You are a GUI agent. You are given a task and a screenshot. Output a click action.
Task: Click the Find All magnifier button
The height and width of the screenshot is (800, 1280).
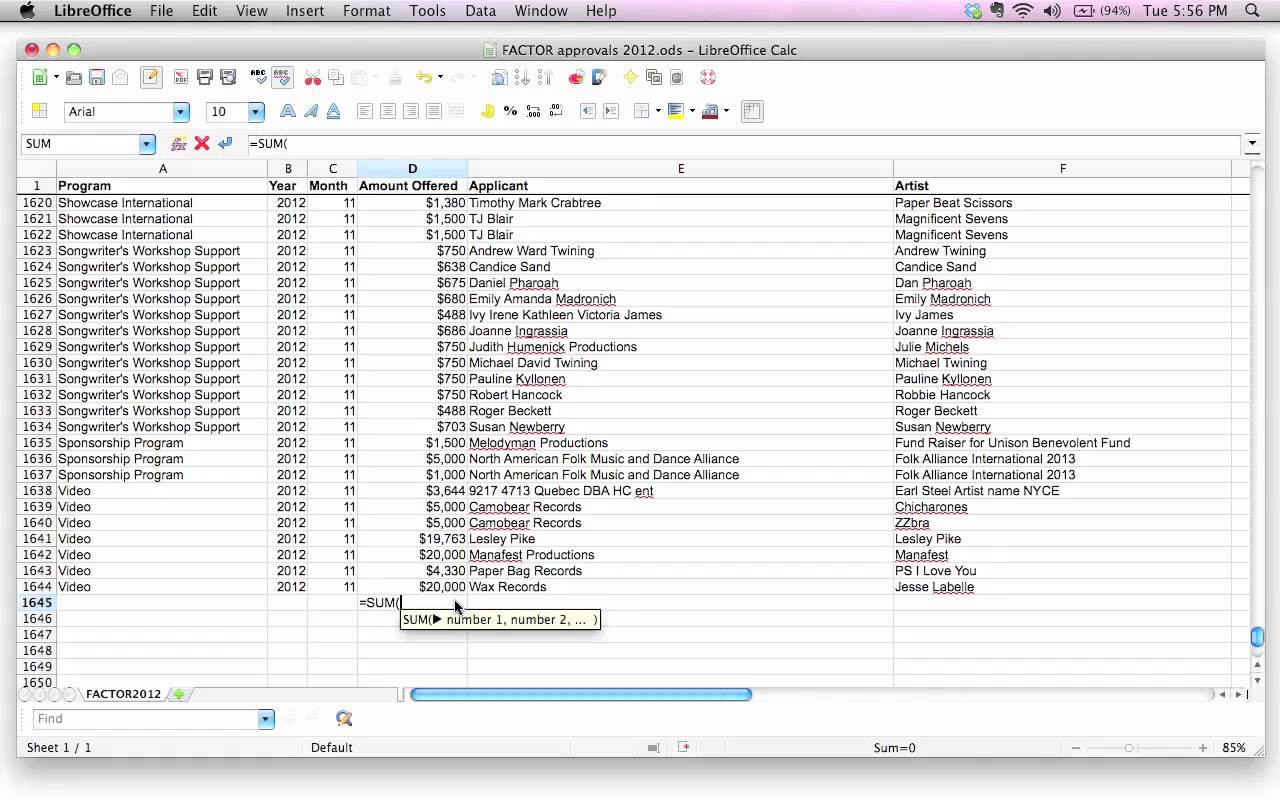(x=344, y=718)
